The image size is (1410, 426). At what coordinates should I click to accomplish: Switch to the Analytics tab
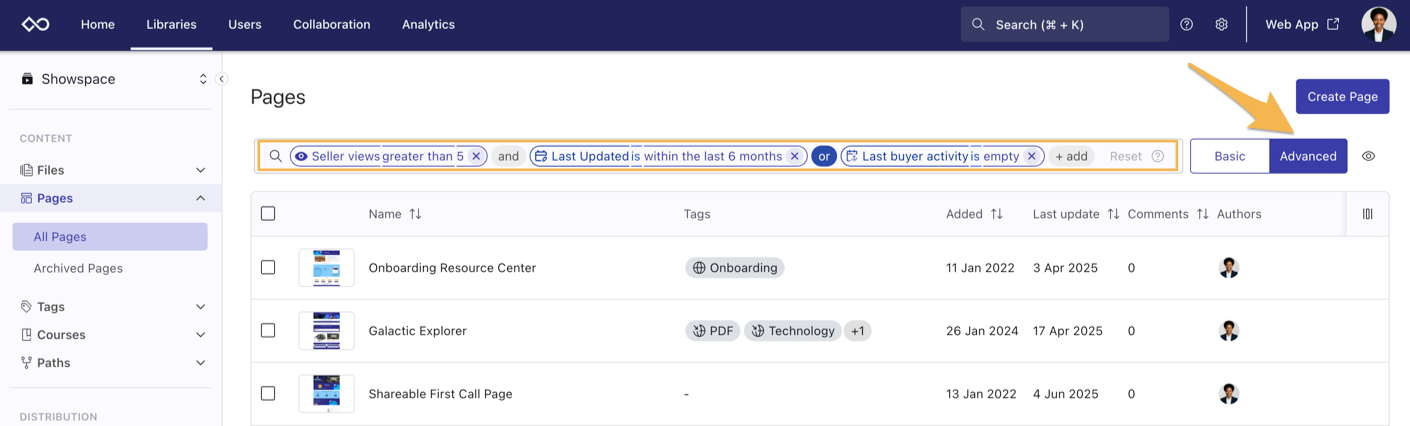428,24
